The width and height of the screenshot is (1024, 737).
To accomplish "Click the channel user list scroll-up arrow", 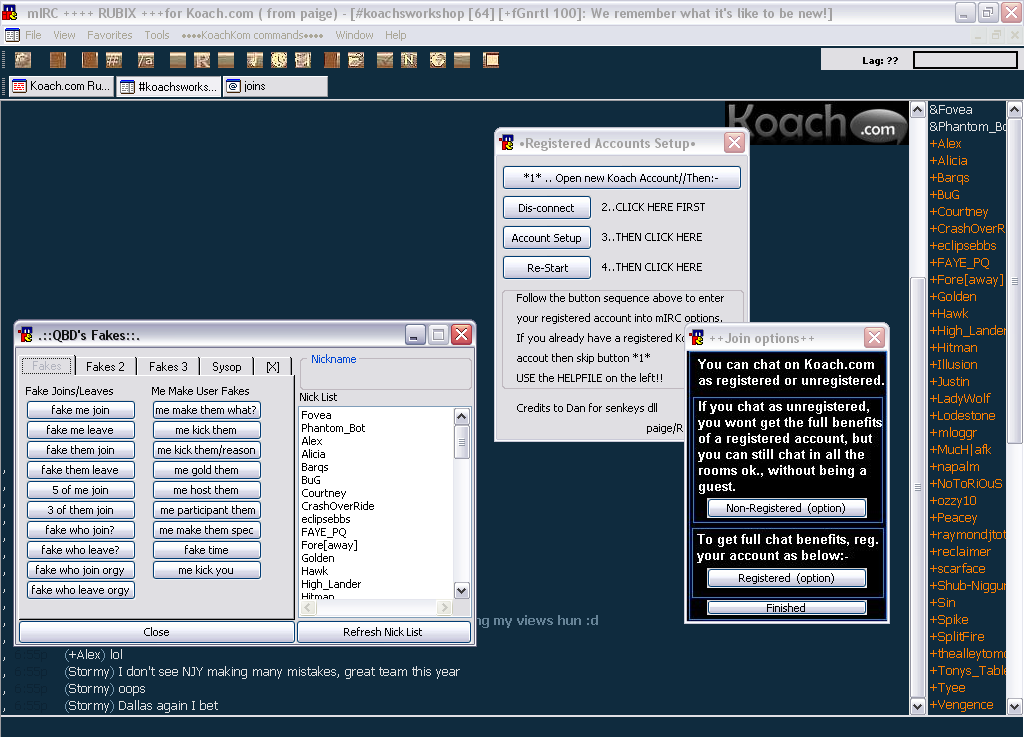I will click(1015, 110).
